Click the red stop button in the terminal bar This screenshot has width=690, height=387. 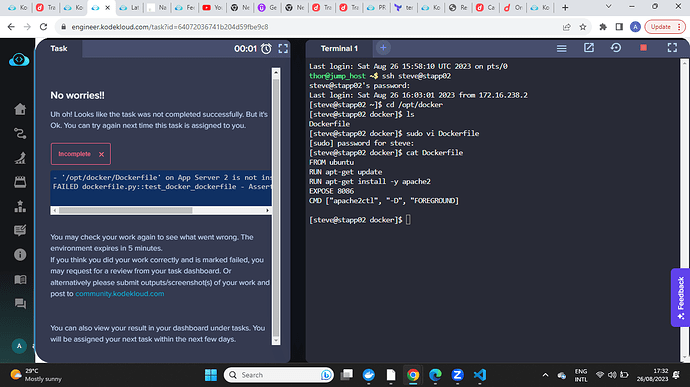tap(643, 48)
